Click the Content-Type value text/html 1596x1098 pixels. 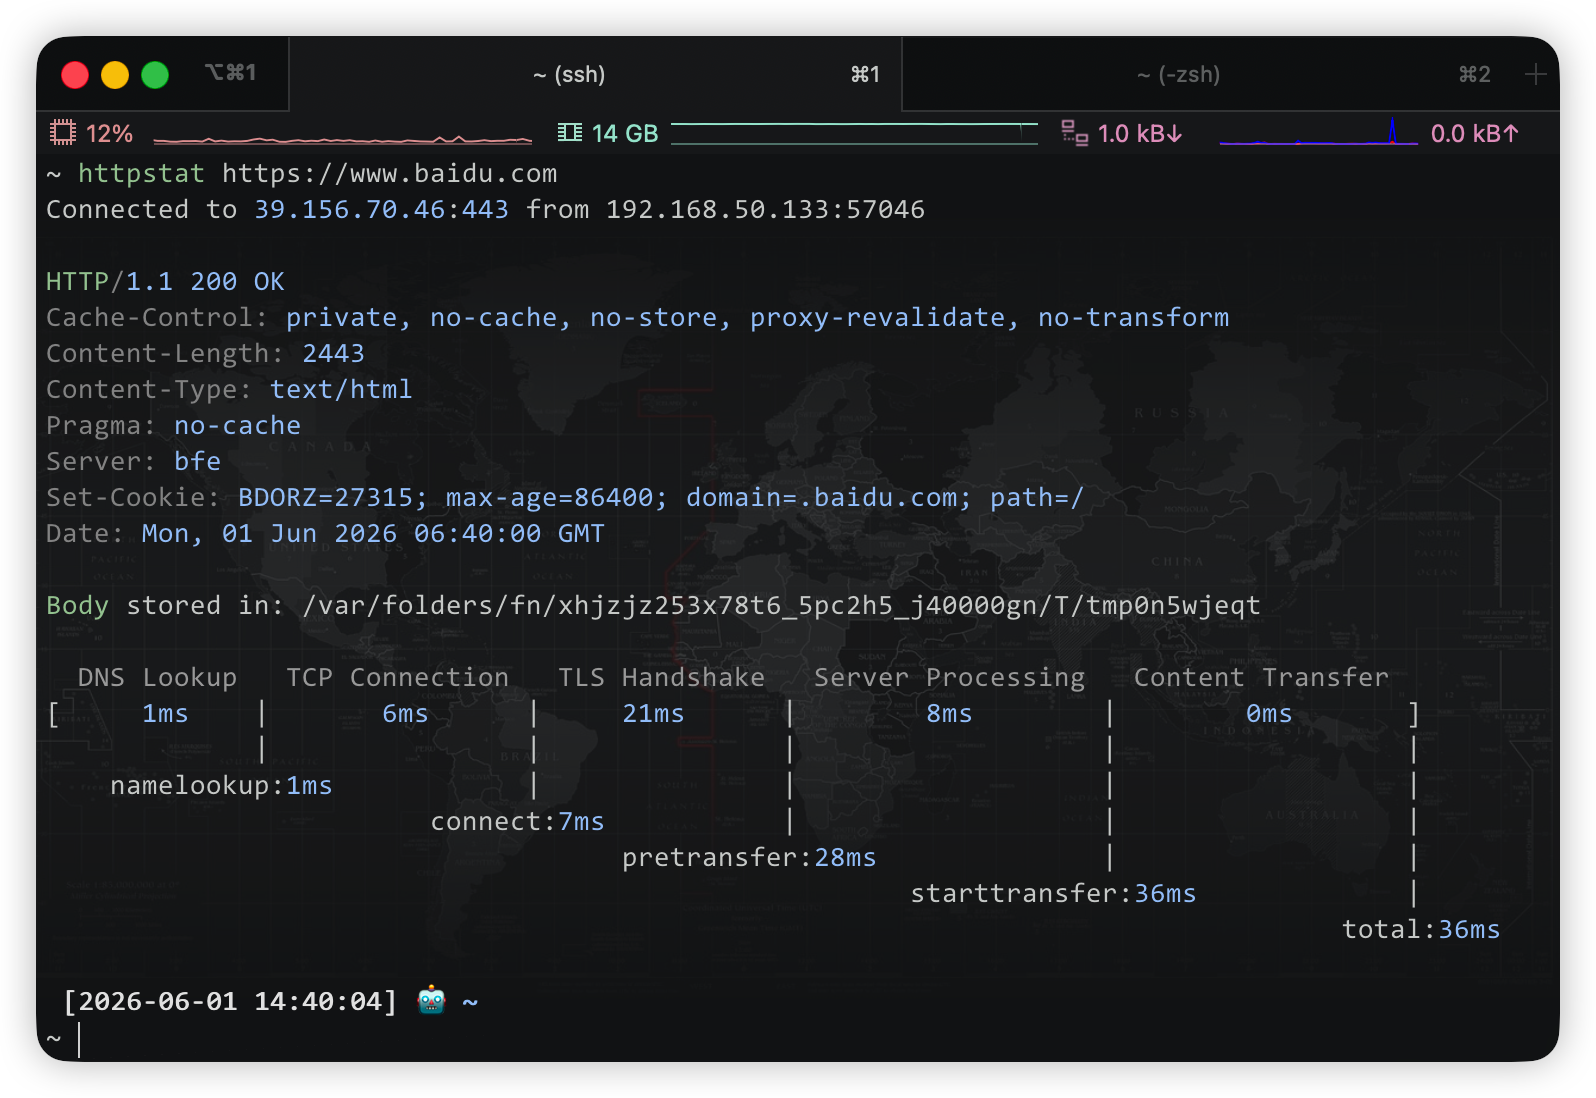click(341, 389)
